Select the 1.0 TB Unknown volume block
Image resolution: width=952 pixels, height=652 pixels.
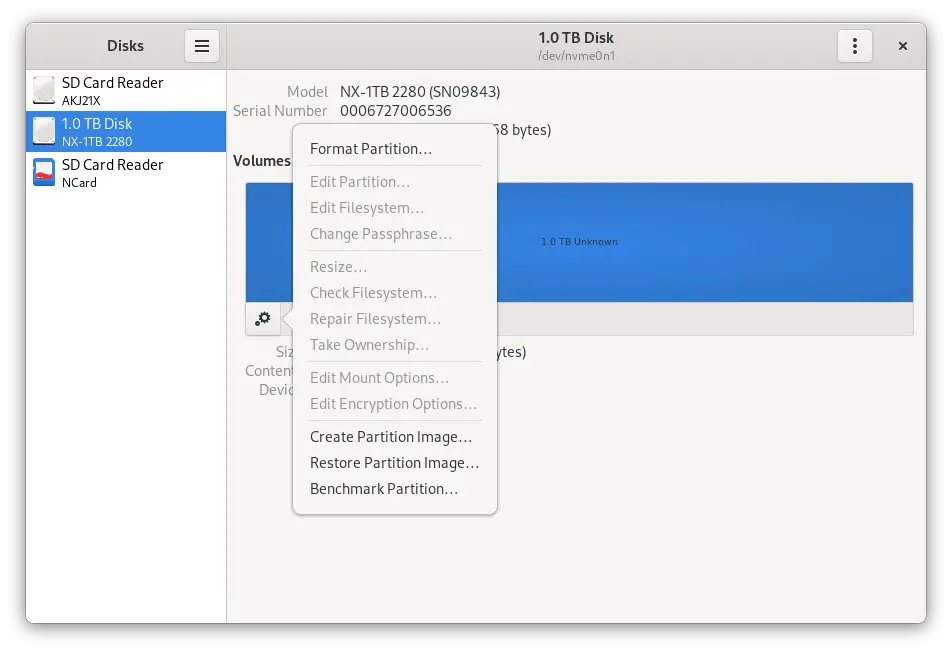click(704, 242)
